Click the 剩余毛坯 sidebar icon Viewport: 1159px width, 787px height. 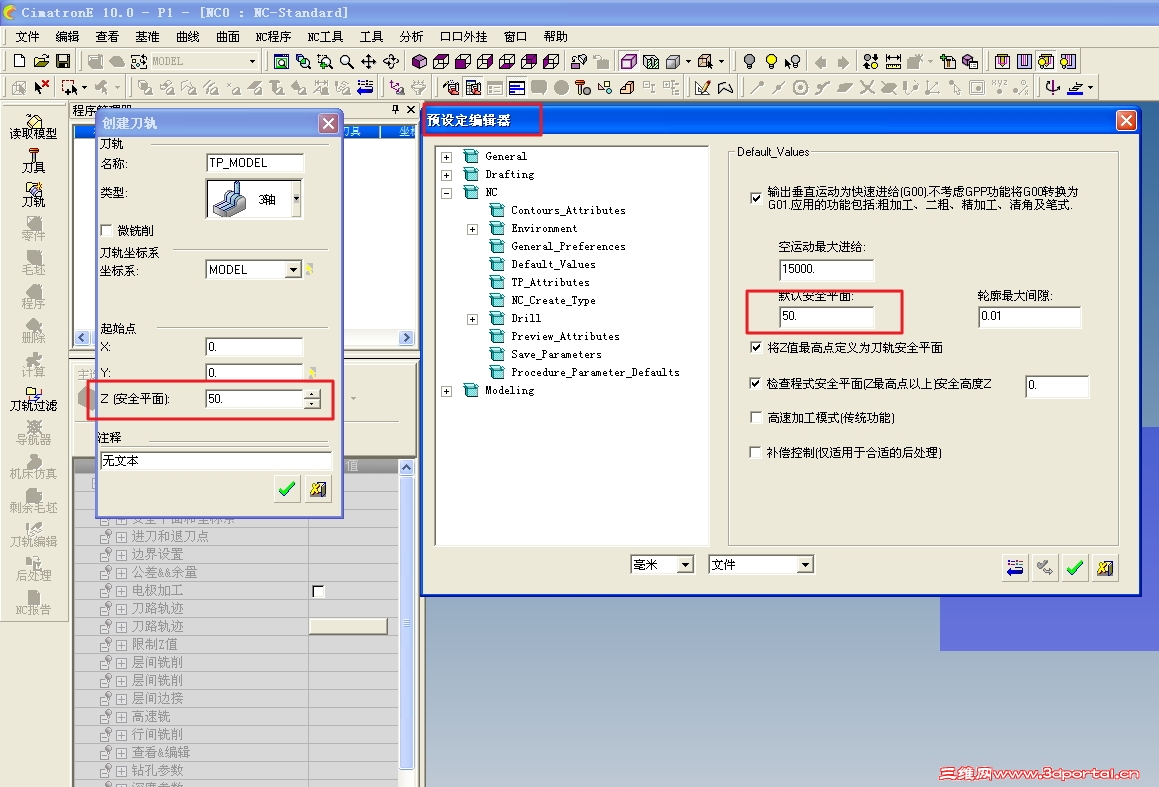[33, 500]
